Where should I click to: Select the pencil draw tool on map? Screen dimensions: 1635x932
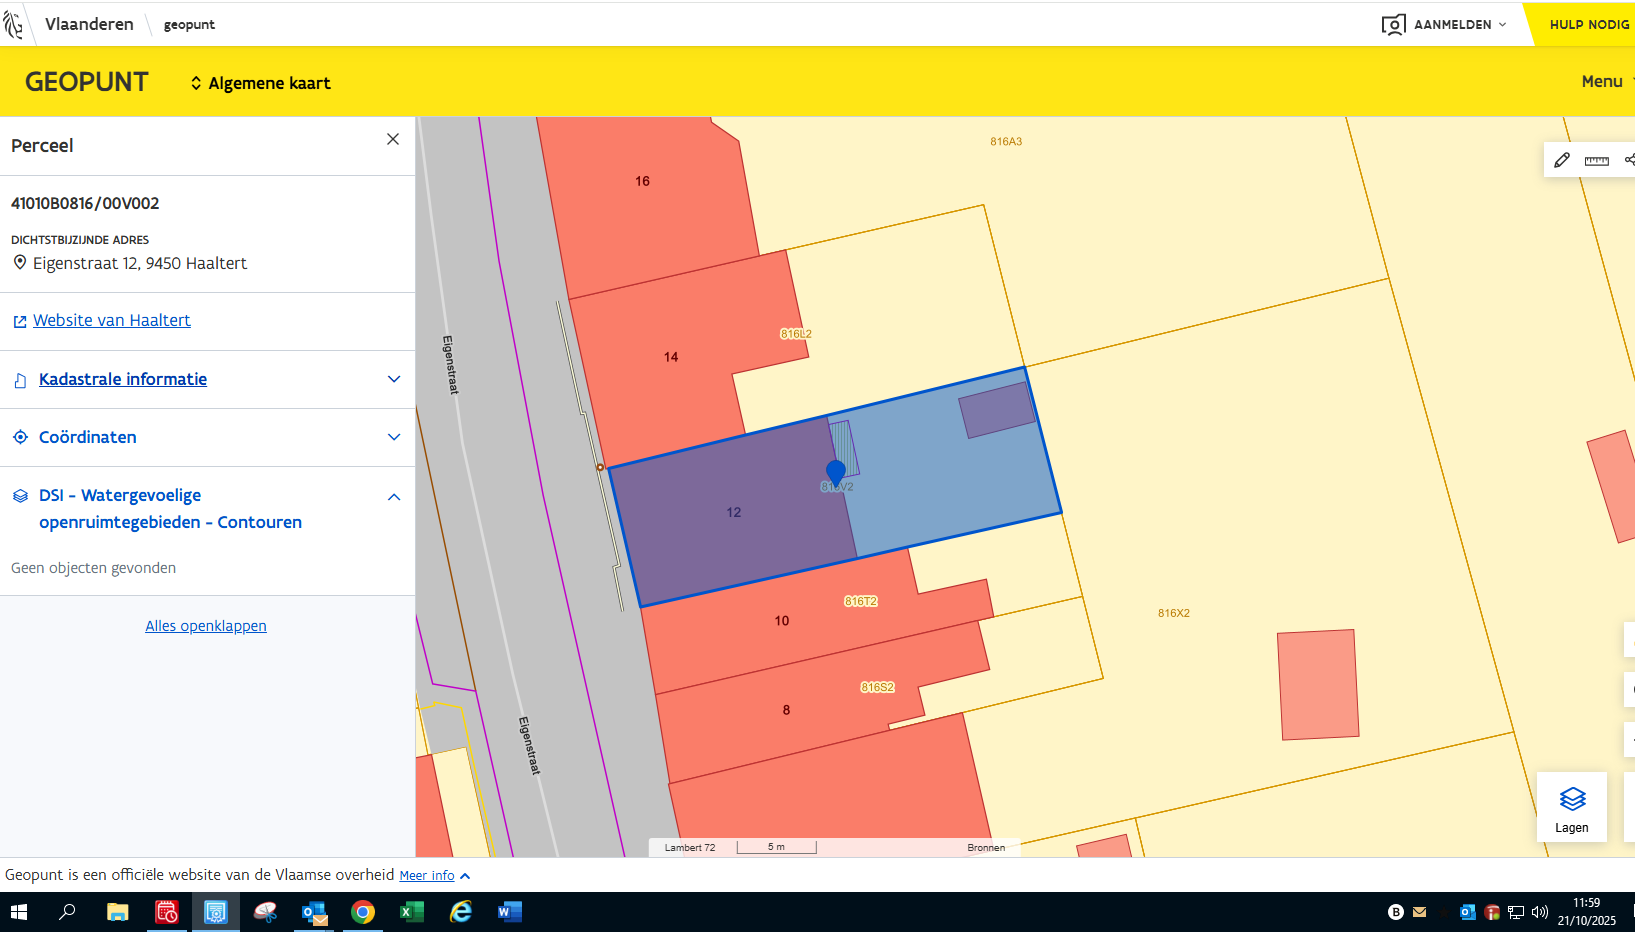pyautogui.click(x=1562, y=160)
